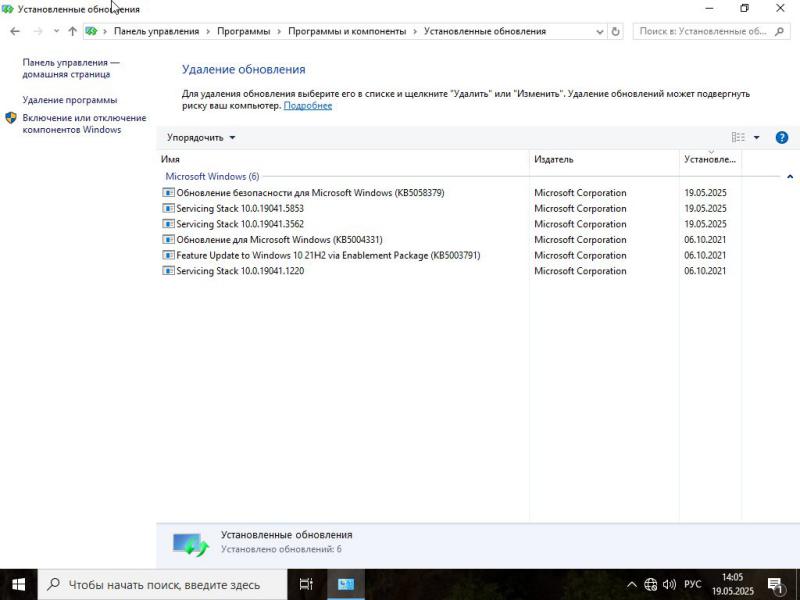The image size is (800, 600).
Task: Click the forward navigation arrow
Action: click(x=38, y=31)
